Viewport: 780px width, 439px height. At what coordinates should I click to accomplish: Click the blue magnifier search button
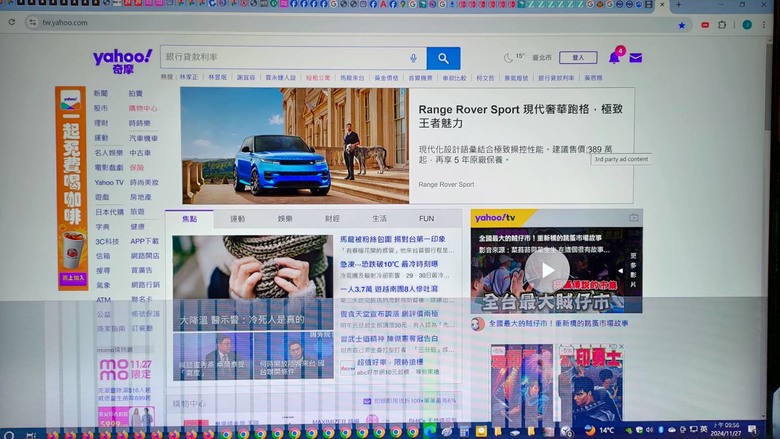tap(443, 58)
